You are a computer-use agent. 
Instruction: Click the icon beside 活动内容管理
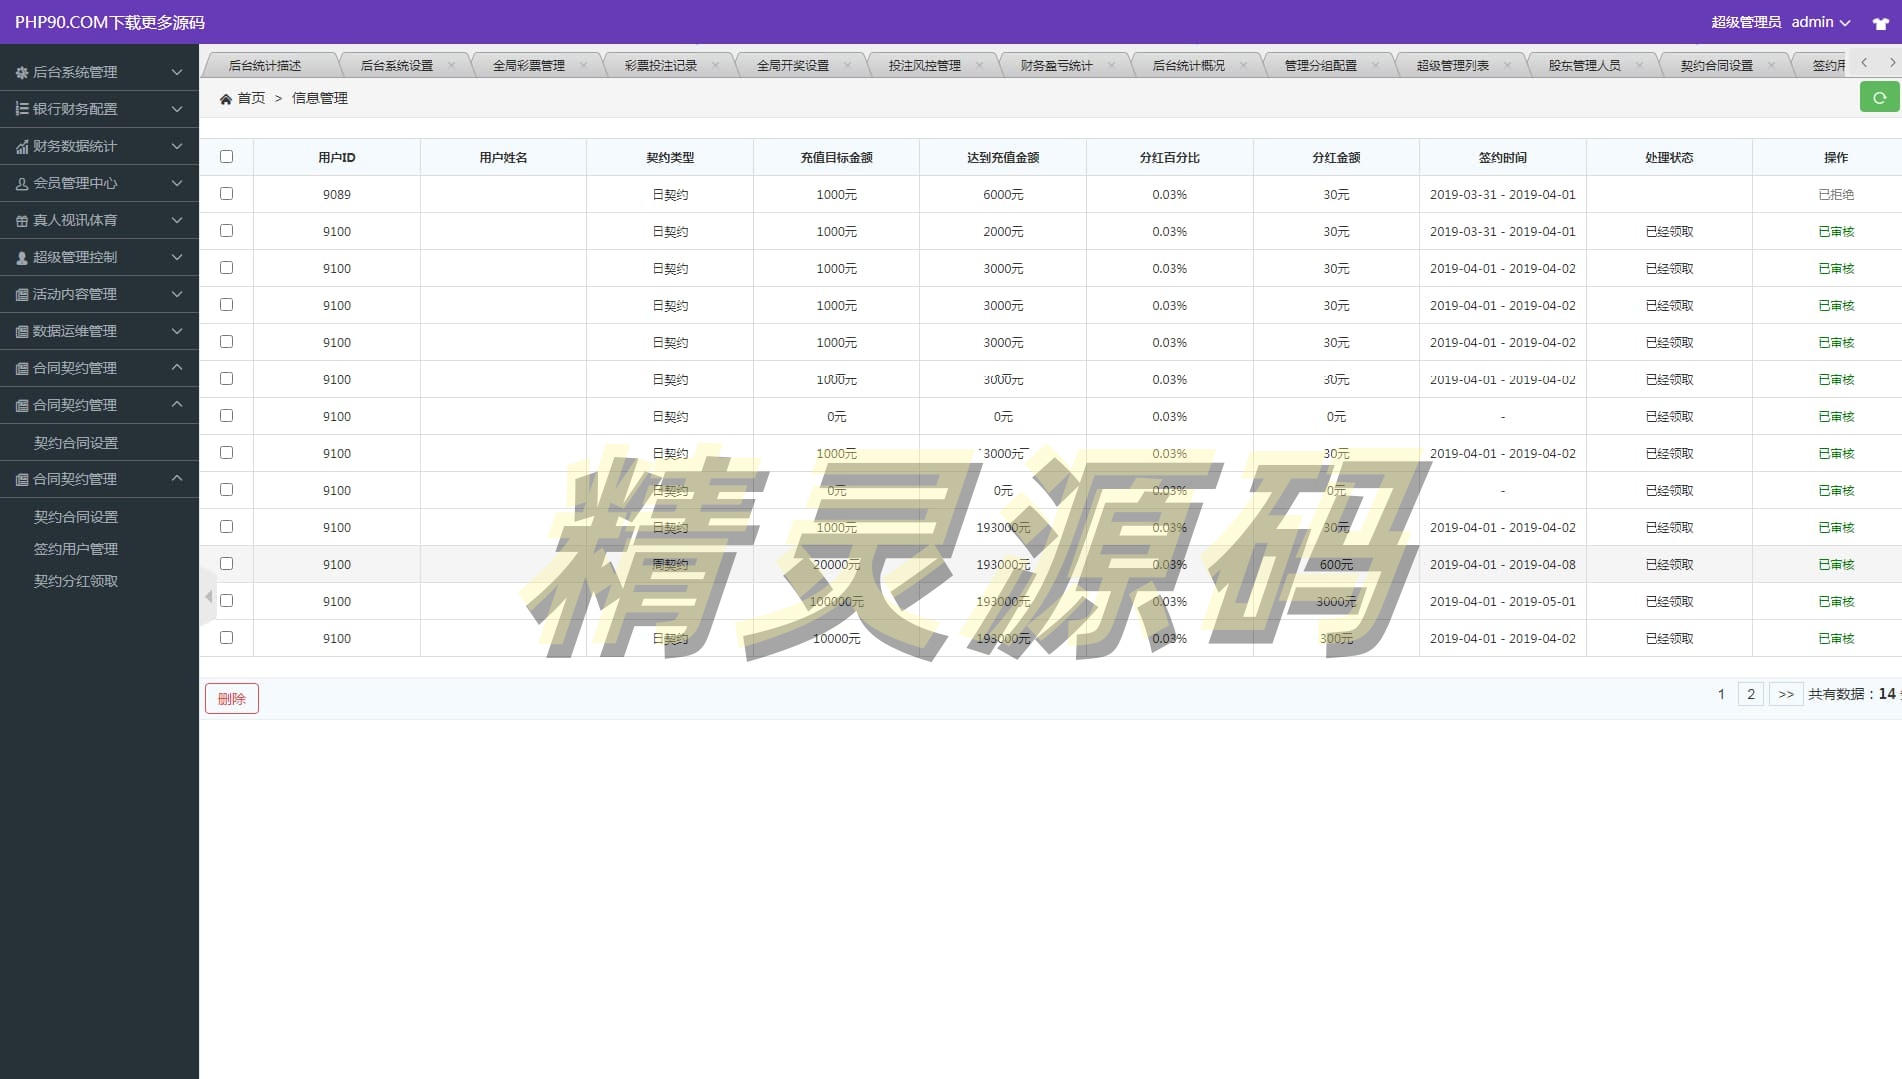click(x=22, y=294)
